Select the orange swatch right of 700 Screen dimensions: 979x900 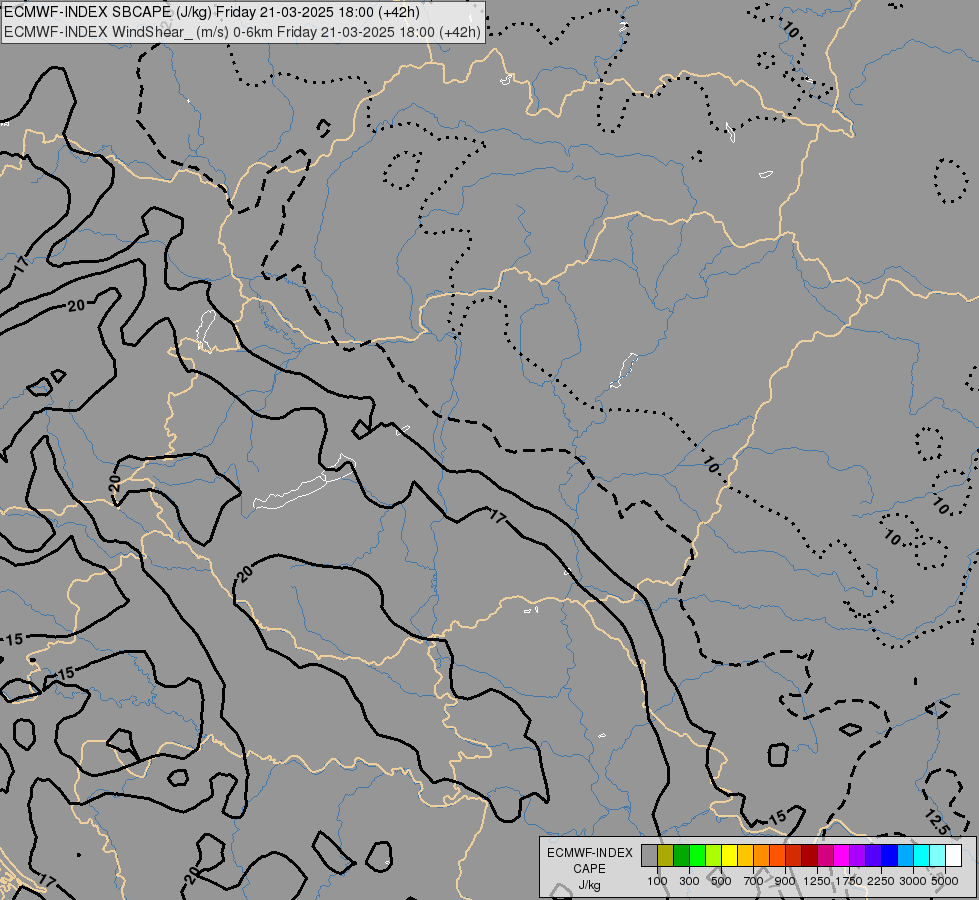point(762,856)
